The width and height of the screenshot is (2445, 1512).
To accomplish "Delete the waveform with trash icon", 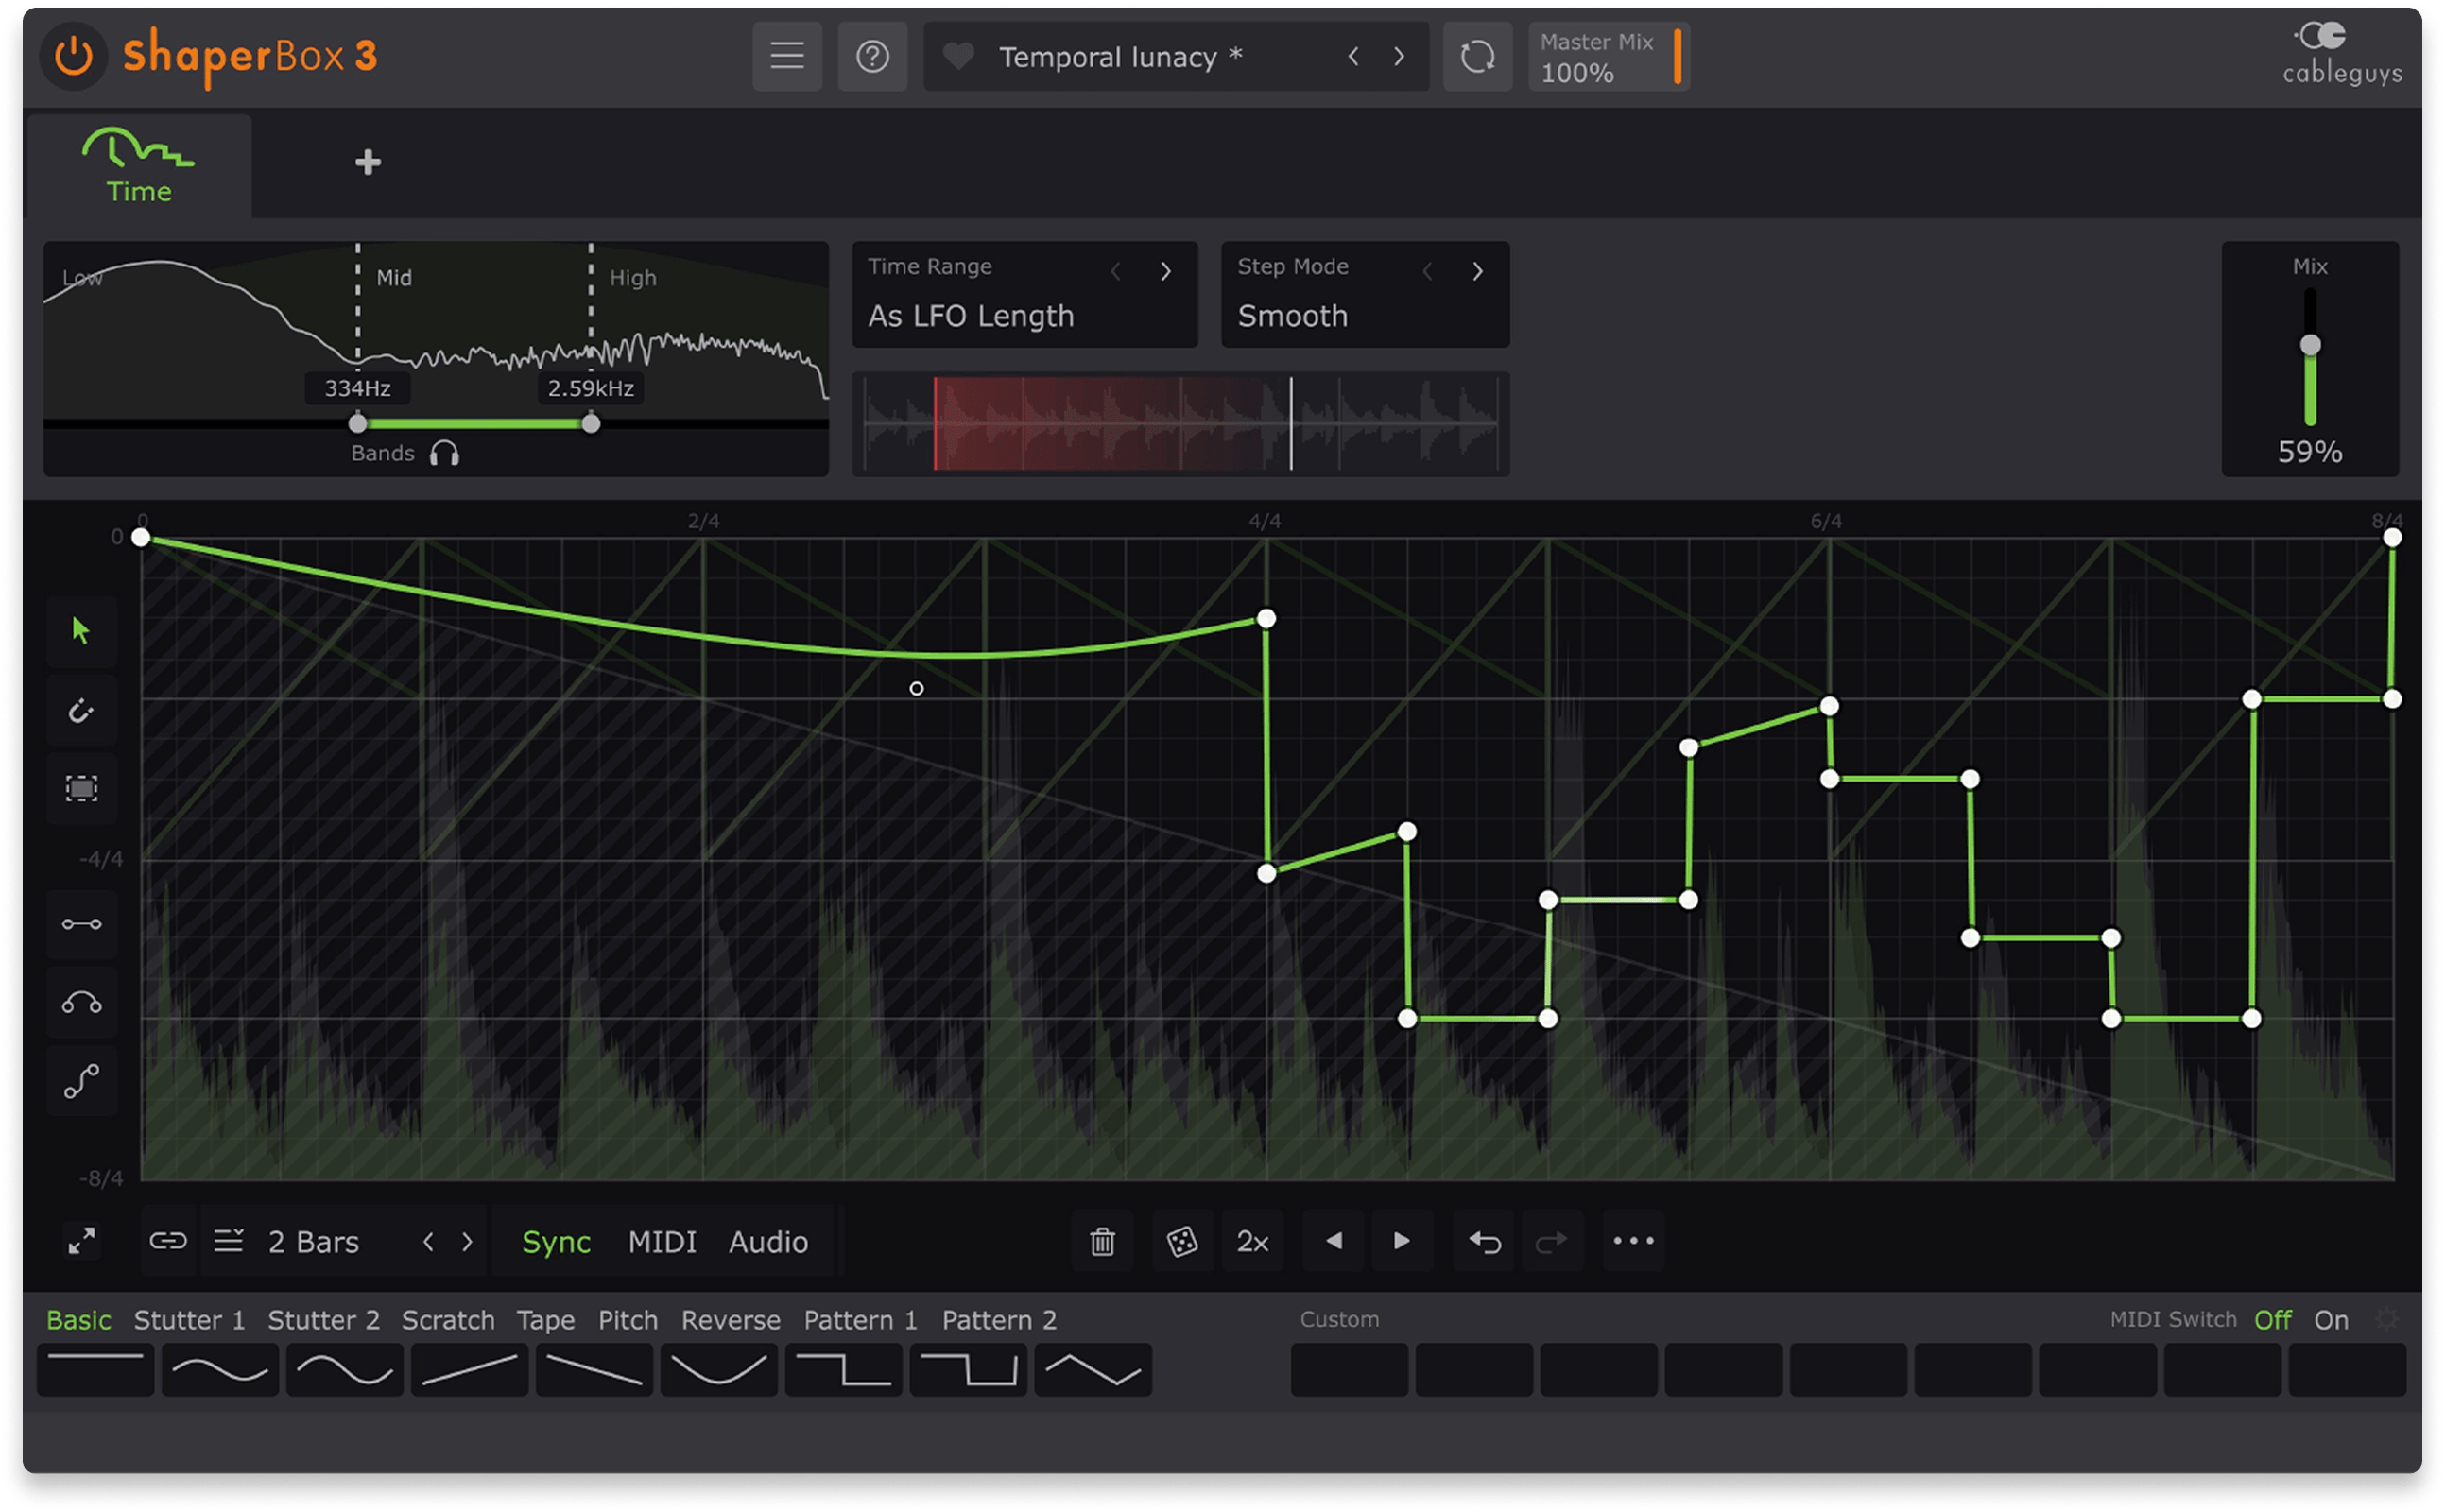I will coord(1102,1242).
